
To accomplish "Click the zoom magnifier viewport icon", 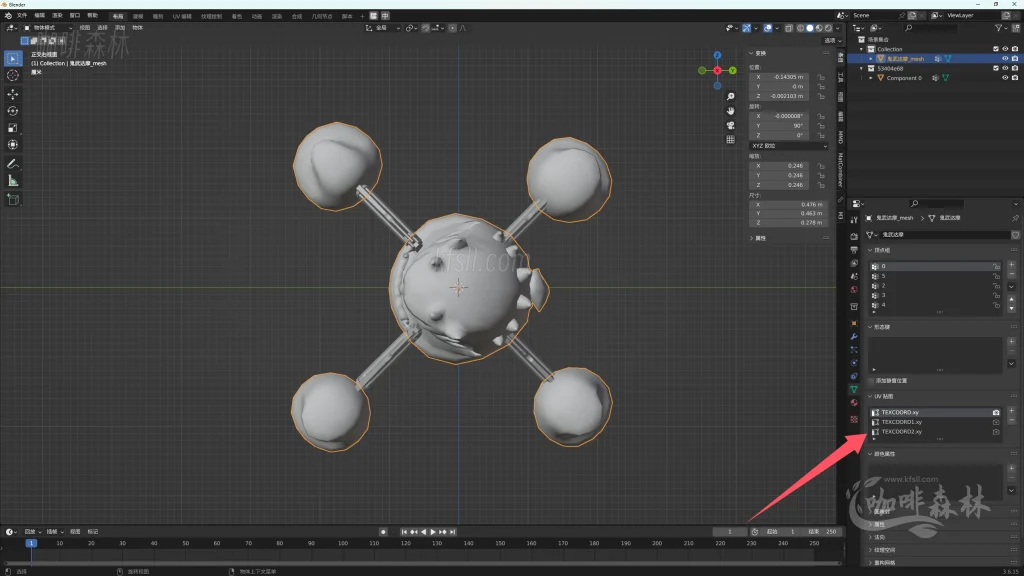I will [x=731, y=97].
